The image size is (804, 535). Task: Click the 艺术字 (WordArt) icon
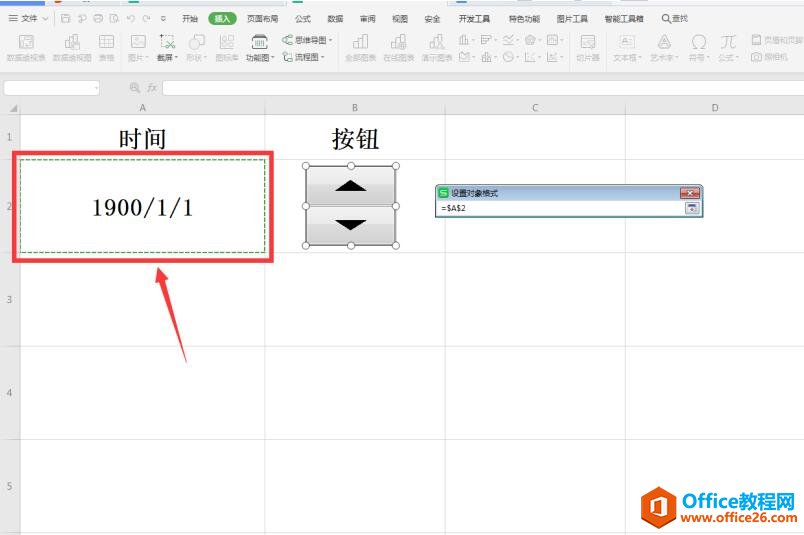tap(664, 46)
